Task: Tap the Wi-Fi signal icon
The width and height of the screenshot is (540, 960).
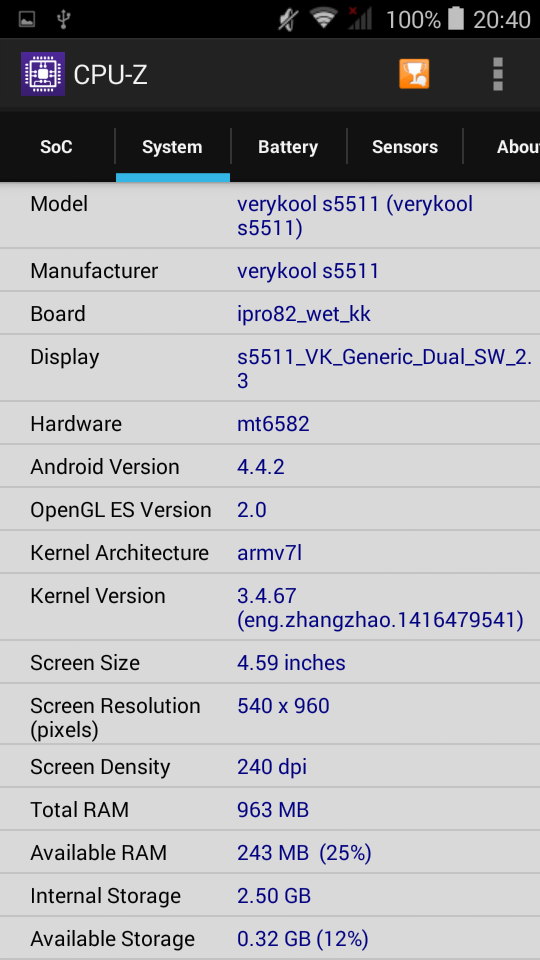Action: pyautogui.click(x=324, y=18)
